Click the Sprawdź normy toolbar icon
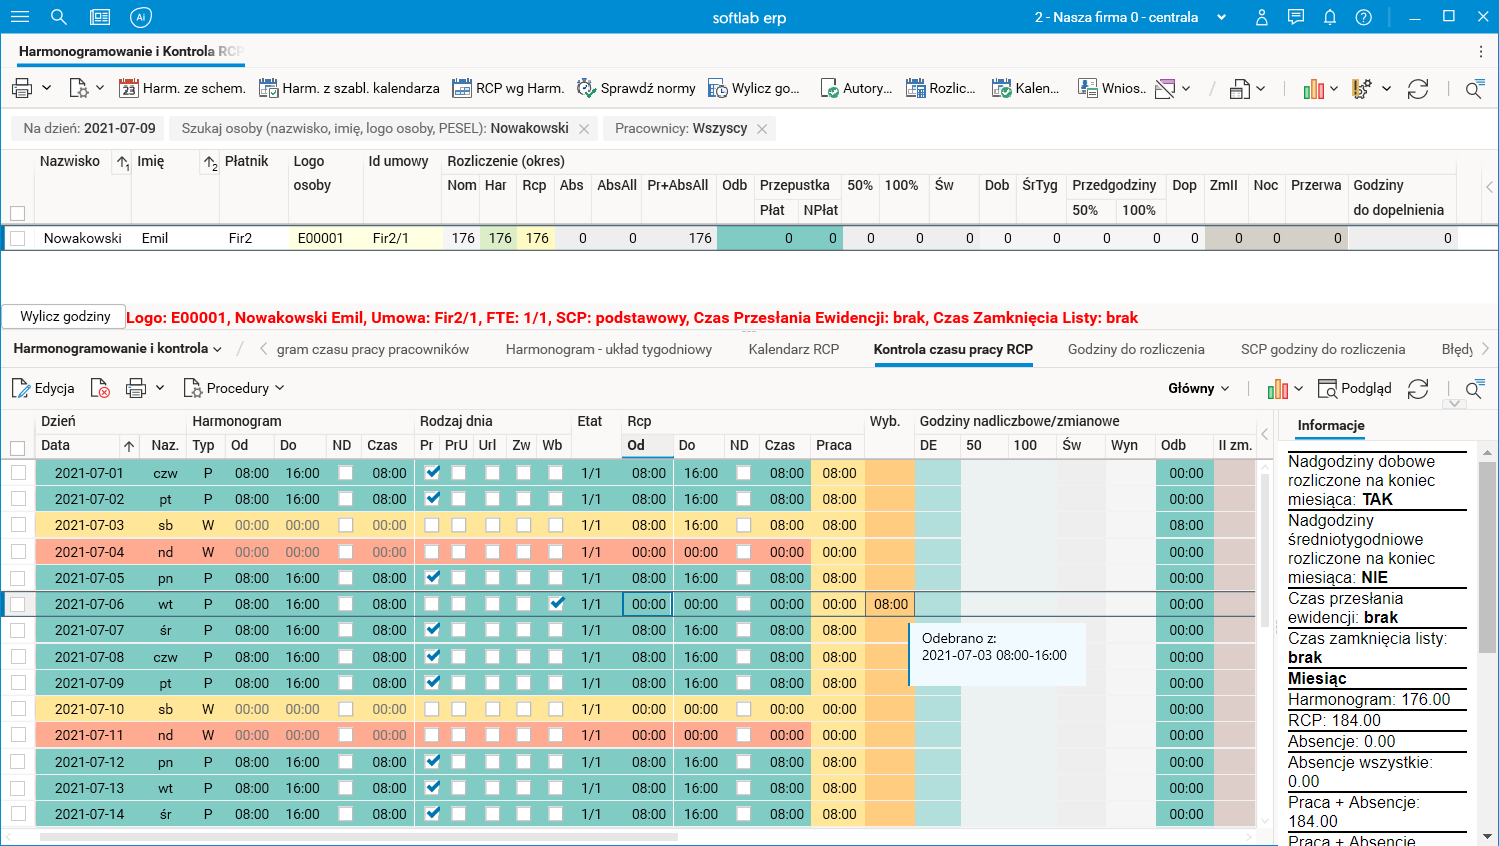The image size is (1499, 846). tap(586, 88)
